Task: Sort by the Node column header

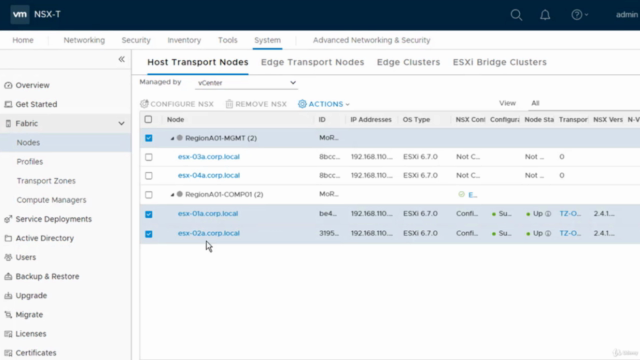Action: coord(176,120)
